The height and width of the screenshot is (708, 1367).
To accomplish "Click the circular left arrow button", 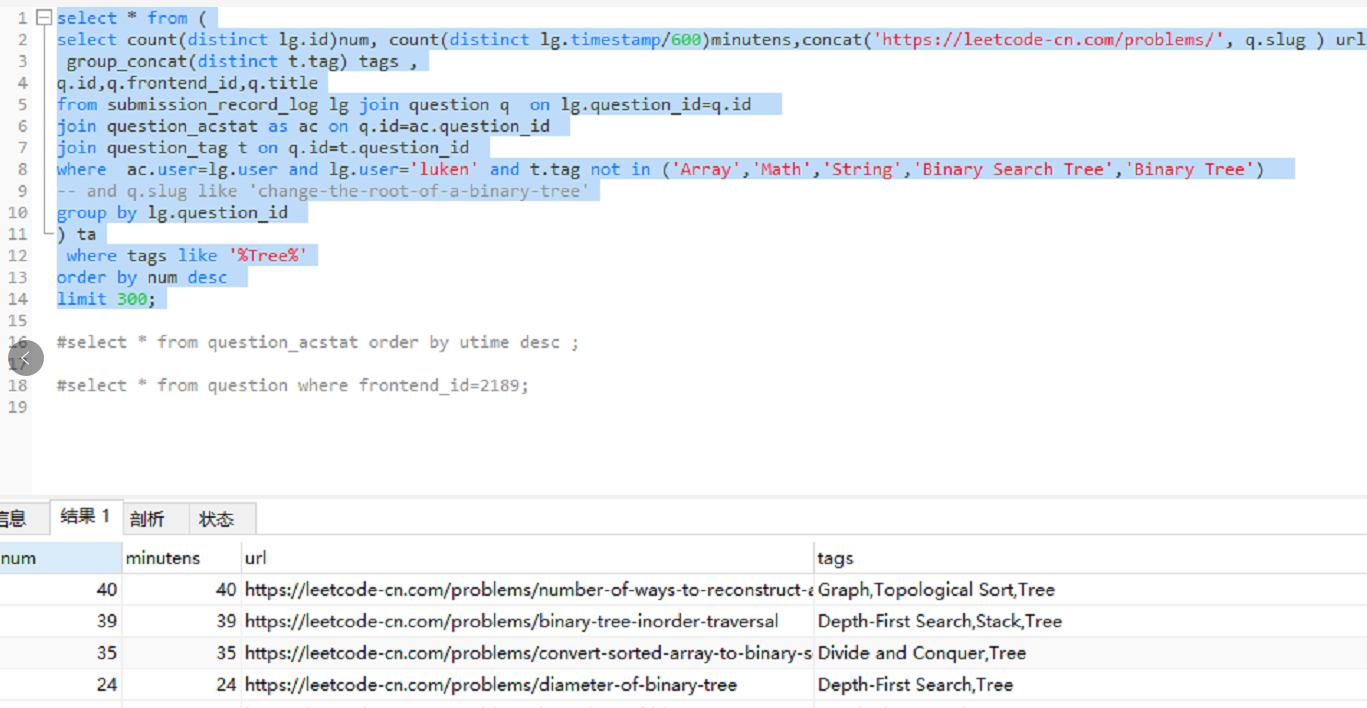I will [26, 358].
